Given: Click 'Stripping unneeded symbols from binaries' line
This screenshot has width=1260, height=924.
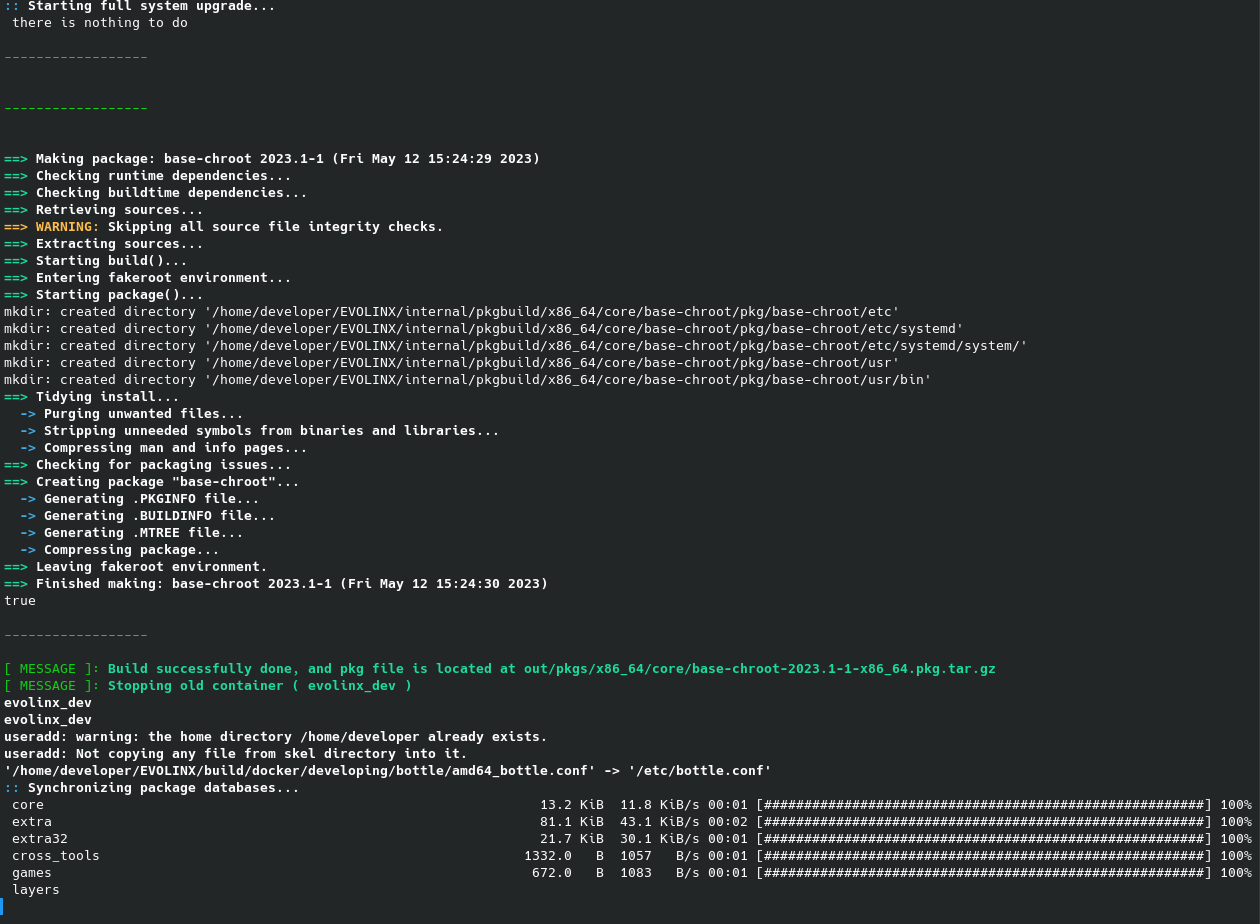Looking at the screenshot, I should tap(260, 430).
